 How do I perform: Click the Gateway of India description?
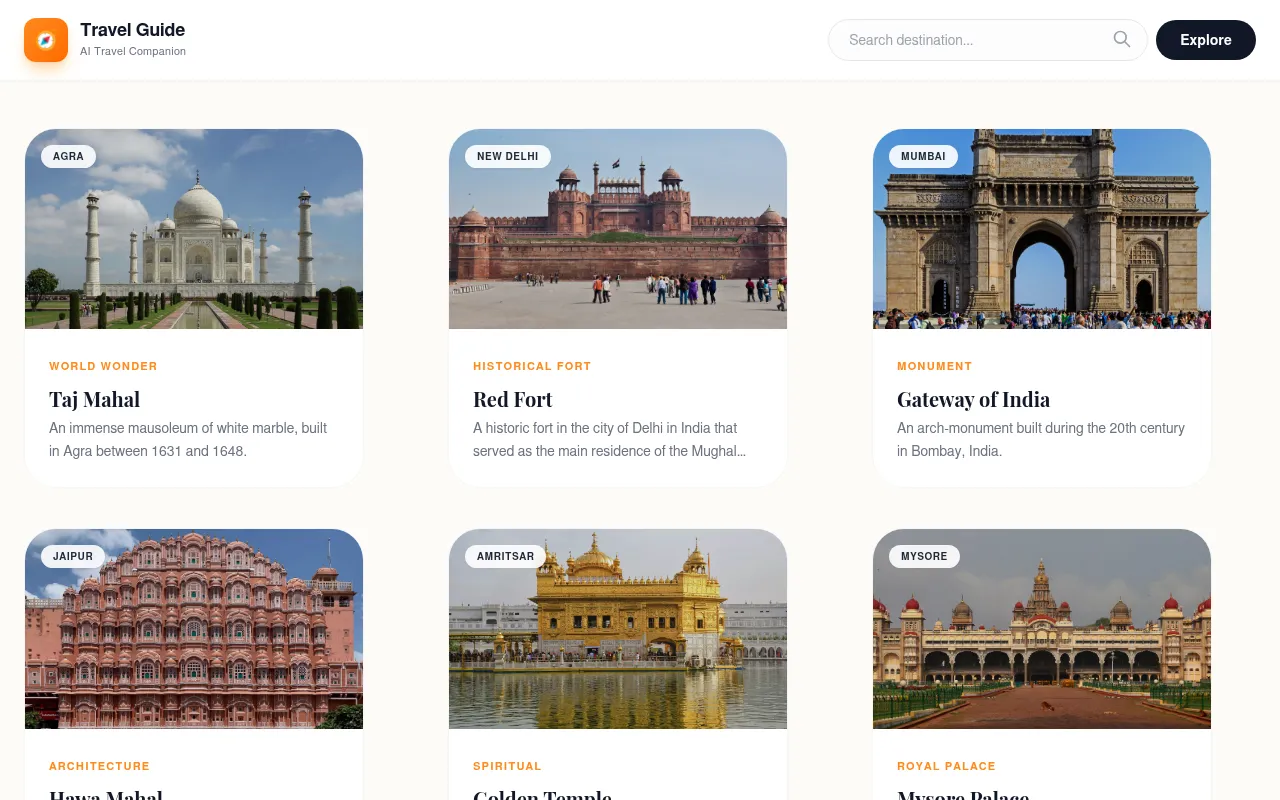[x=1041, y=439]
